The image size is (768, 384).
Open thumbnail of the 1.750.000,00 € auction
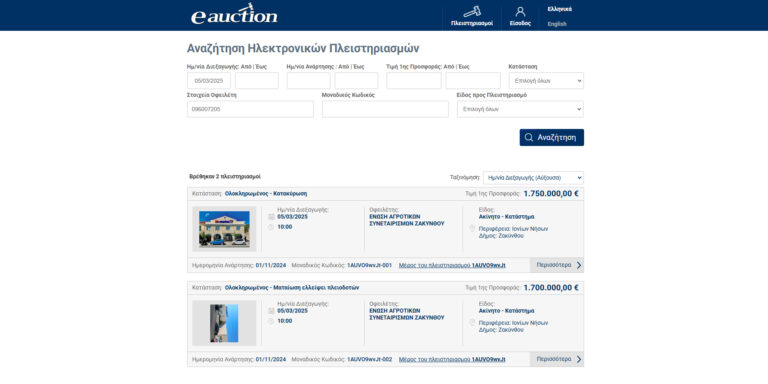point(224,229)
